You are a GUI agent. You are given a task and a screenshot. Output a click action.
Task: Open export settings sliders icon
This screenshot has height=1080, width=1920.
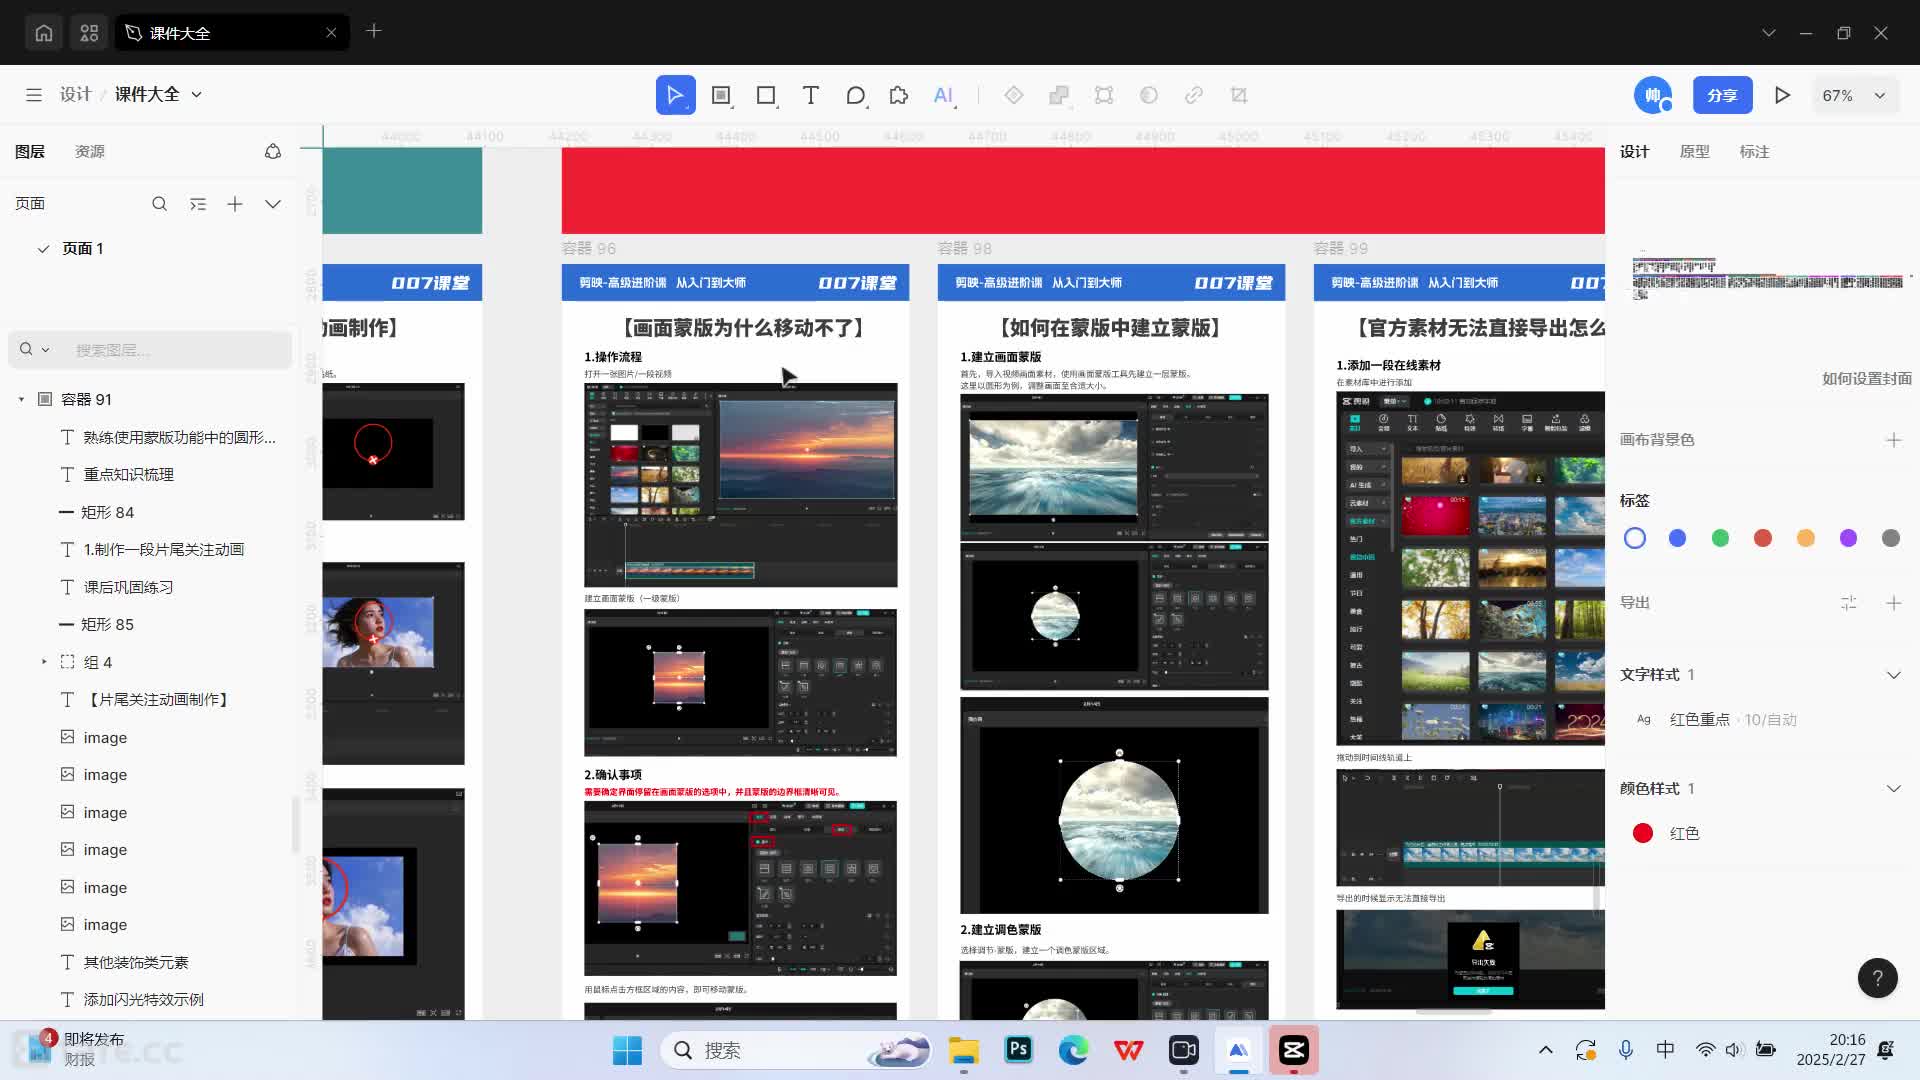(x=1848, y=603)
